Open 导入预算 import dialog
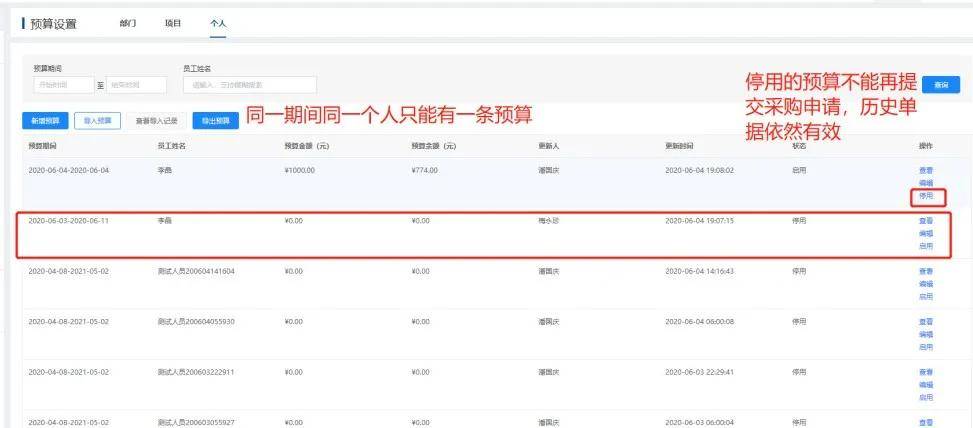973x428 pixels. (x=97, y=121)
